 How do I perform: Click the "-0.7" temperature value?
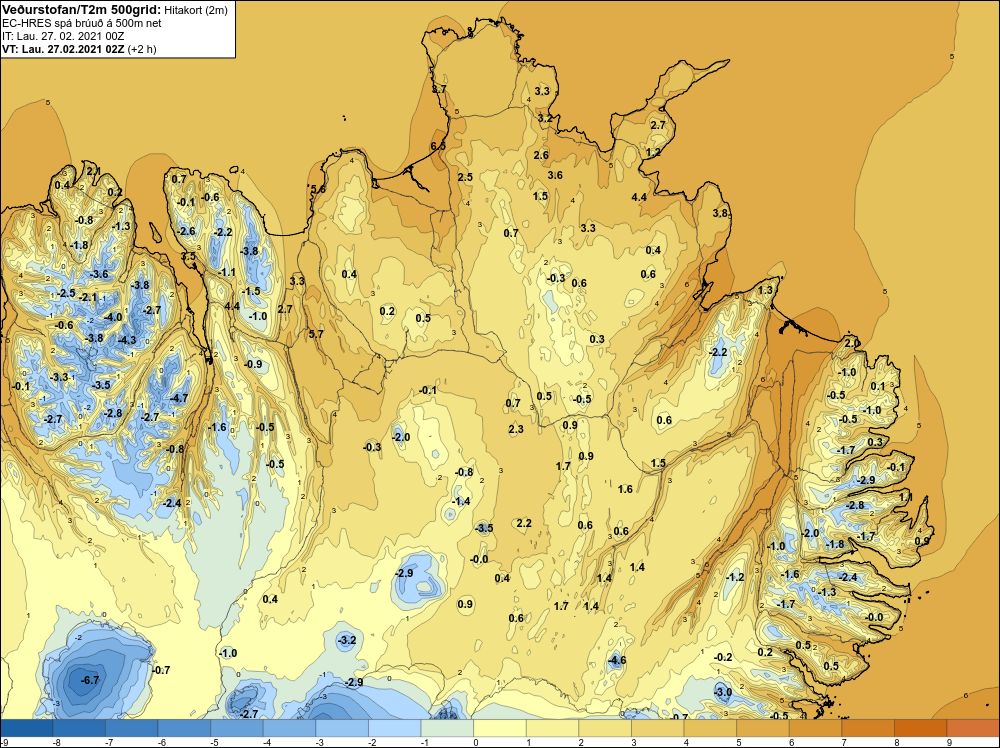tap(161, 670)
